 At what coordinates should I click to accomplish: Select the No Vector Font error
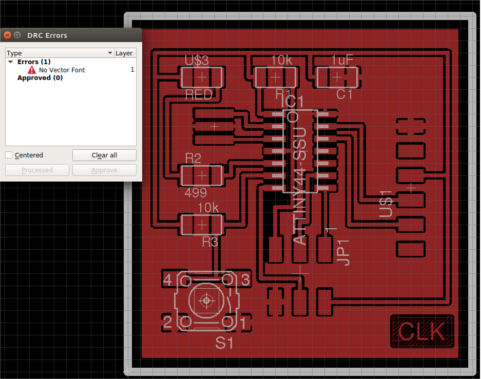(x=70, y=70)
